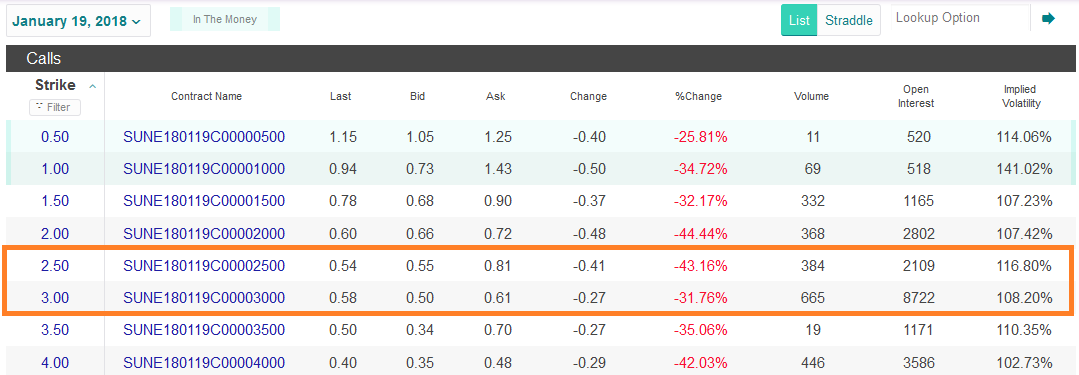
Task: Open contract SUNE180119C00000500
Action: click(204, 137)
